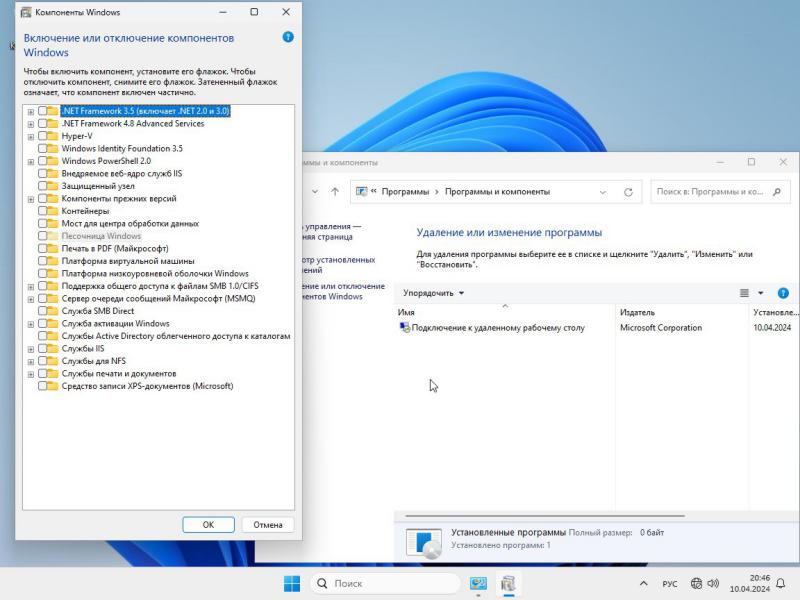Open Windows features on/off sidebar link
Screen dimensions: 800x600
coord(343,291)
